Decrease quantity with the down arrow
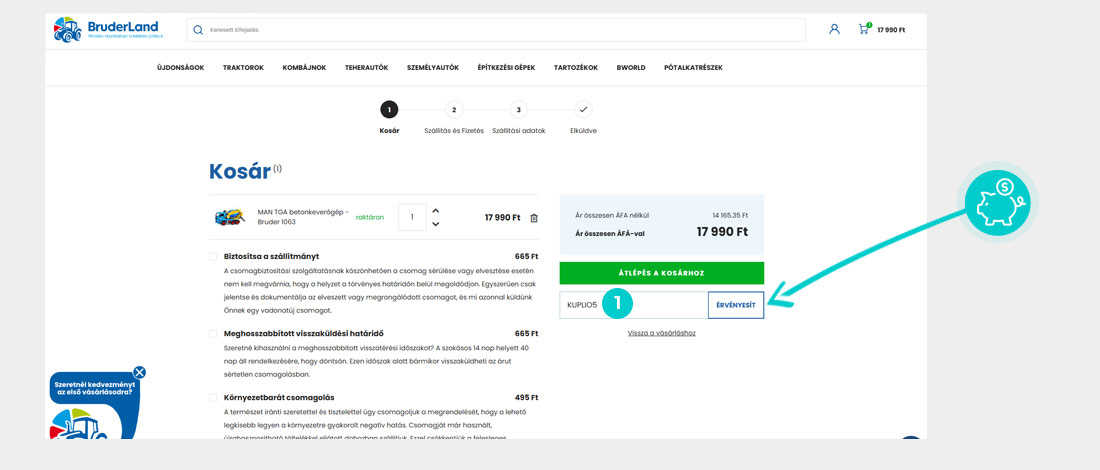This screenshot has width=1100, height=470. point(436,224)
